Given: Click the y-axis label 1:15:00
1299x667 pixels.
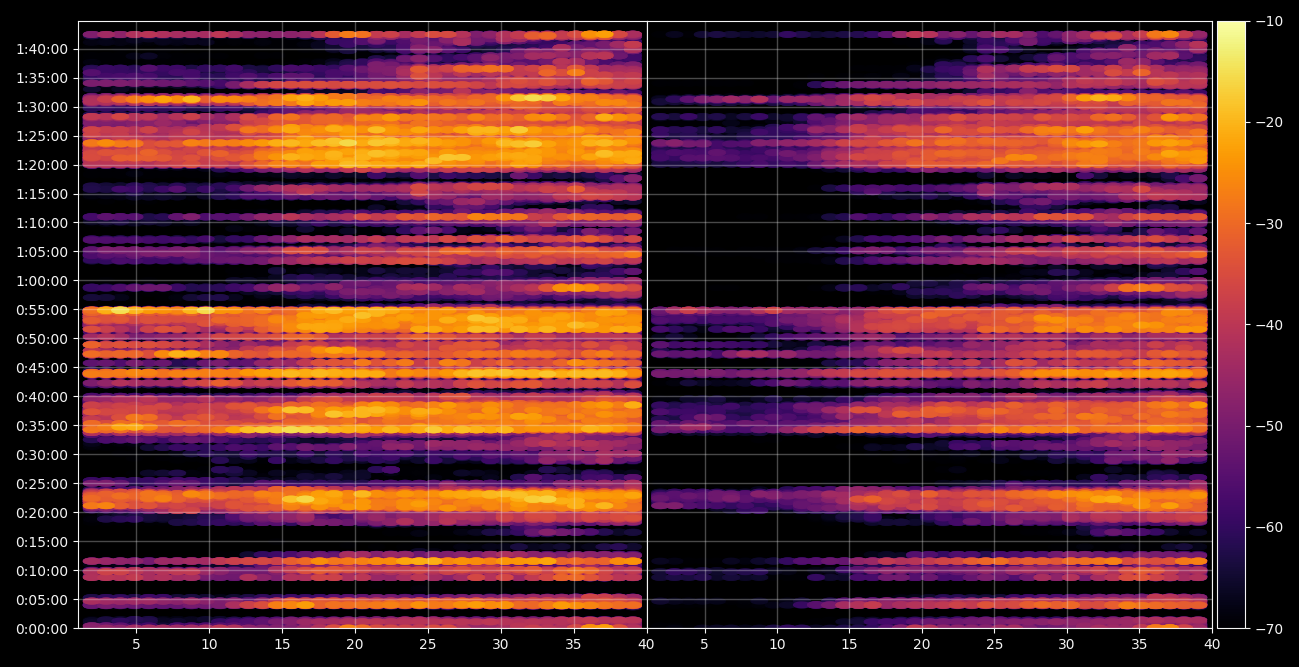Looking at the screenshot, I should pyautogui.click(x=42, y=194).
